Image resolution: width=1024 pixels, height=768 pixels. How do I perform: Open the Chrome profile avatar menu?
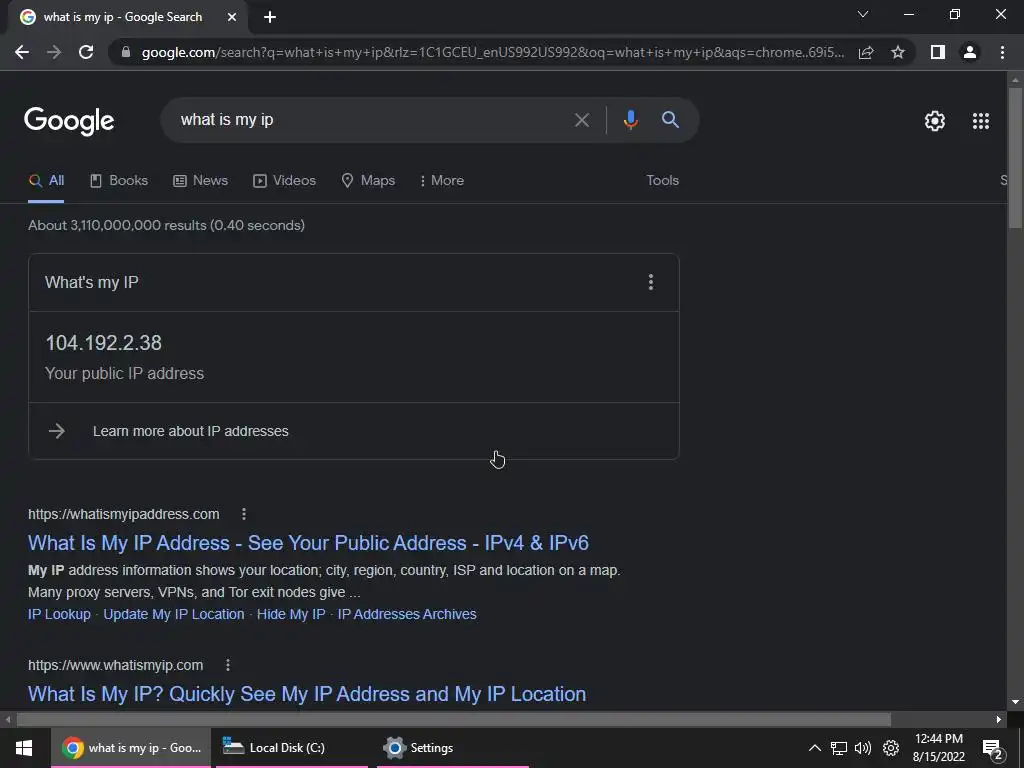click(x=970, y=52)
